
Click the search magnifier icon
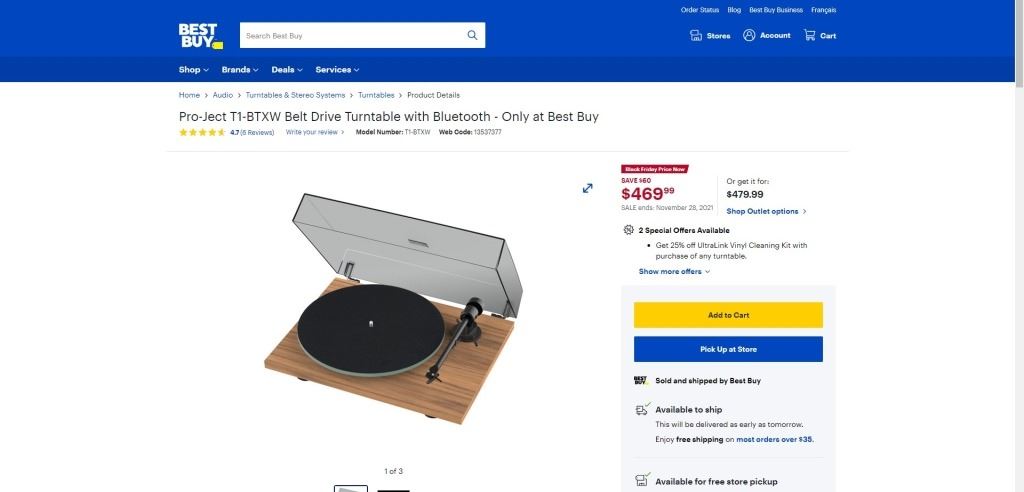coord(472,35)
